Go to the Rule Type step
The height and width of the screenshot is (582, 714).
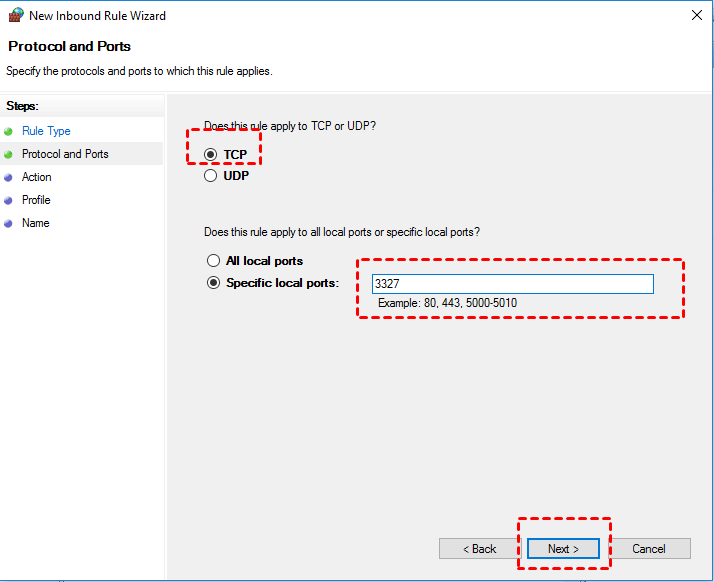click(x=46, y=131)
